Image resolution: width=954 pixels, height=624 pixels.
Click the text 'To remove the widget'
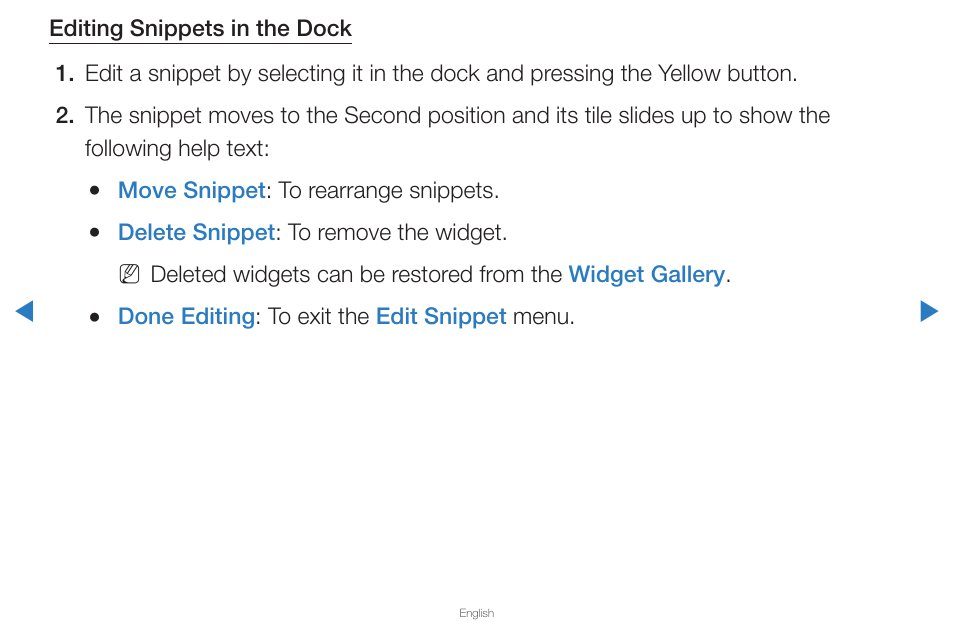397,232
